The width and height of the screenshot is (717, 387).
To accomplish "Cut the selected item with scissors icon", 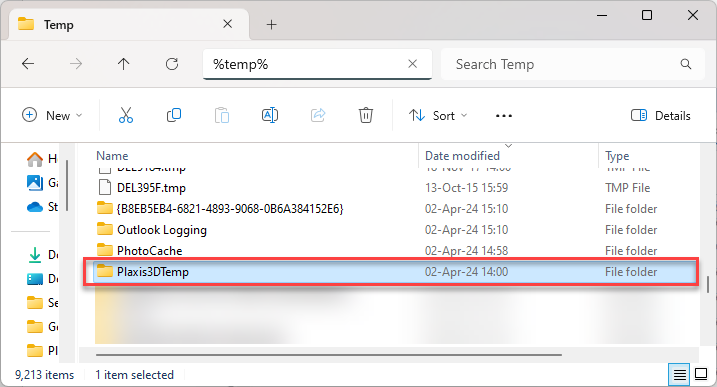I will (x=126, y=115).
